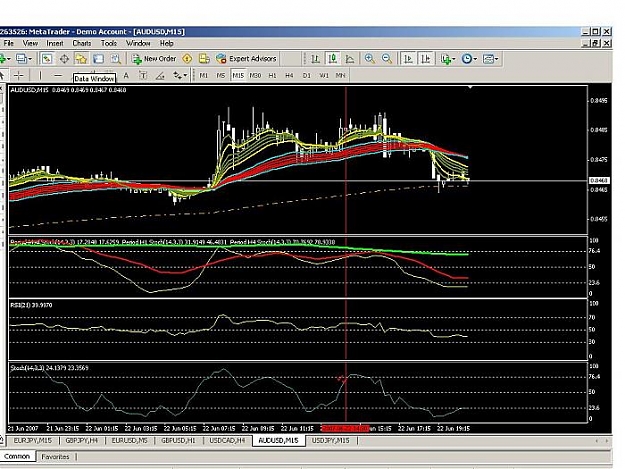
Task: Open the Periods clock dropdown
Action: point(469,59)
